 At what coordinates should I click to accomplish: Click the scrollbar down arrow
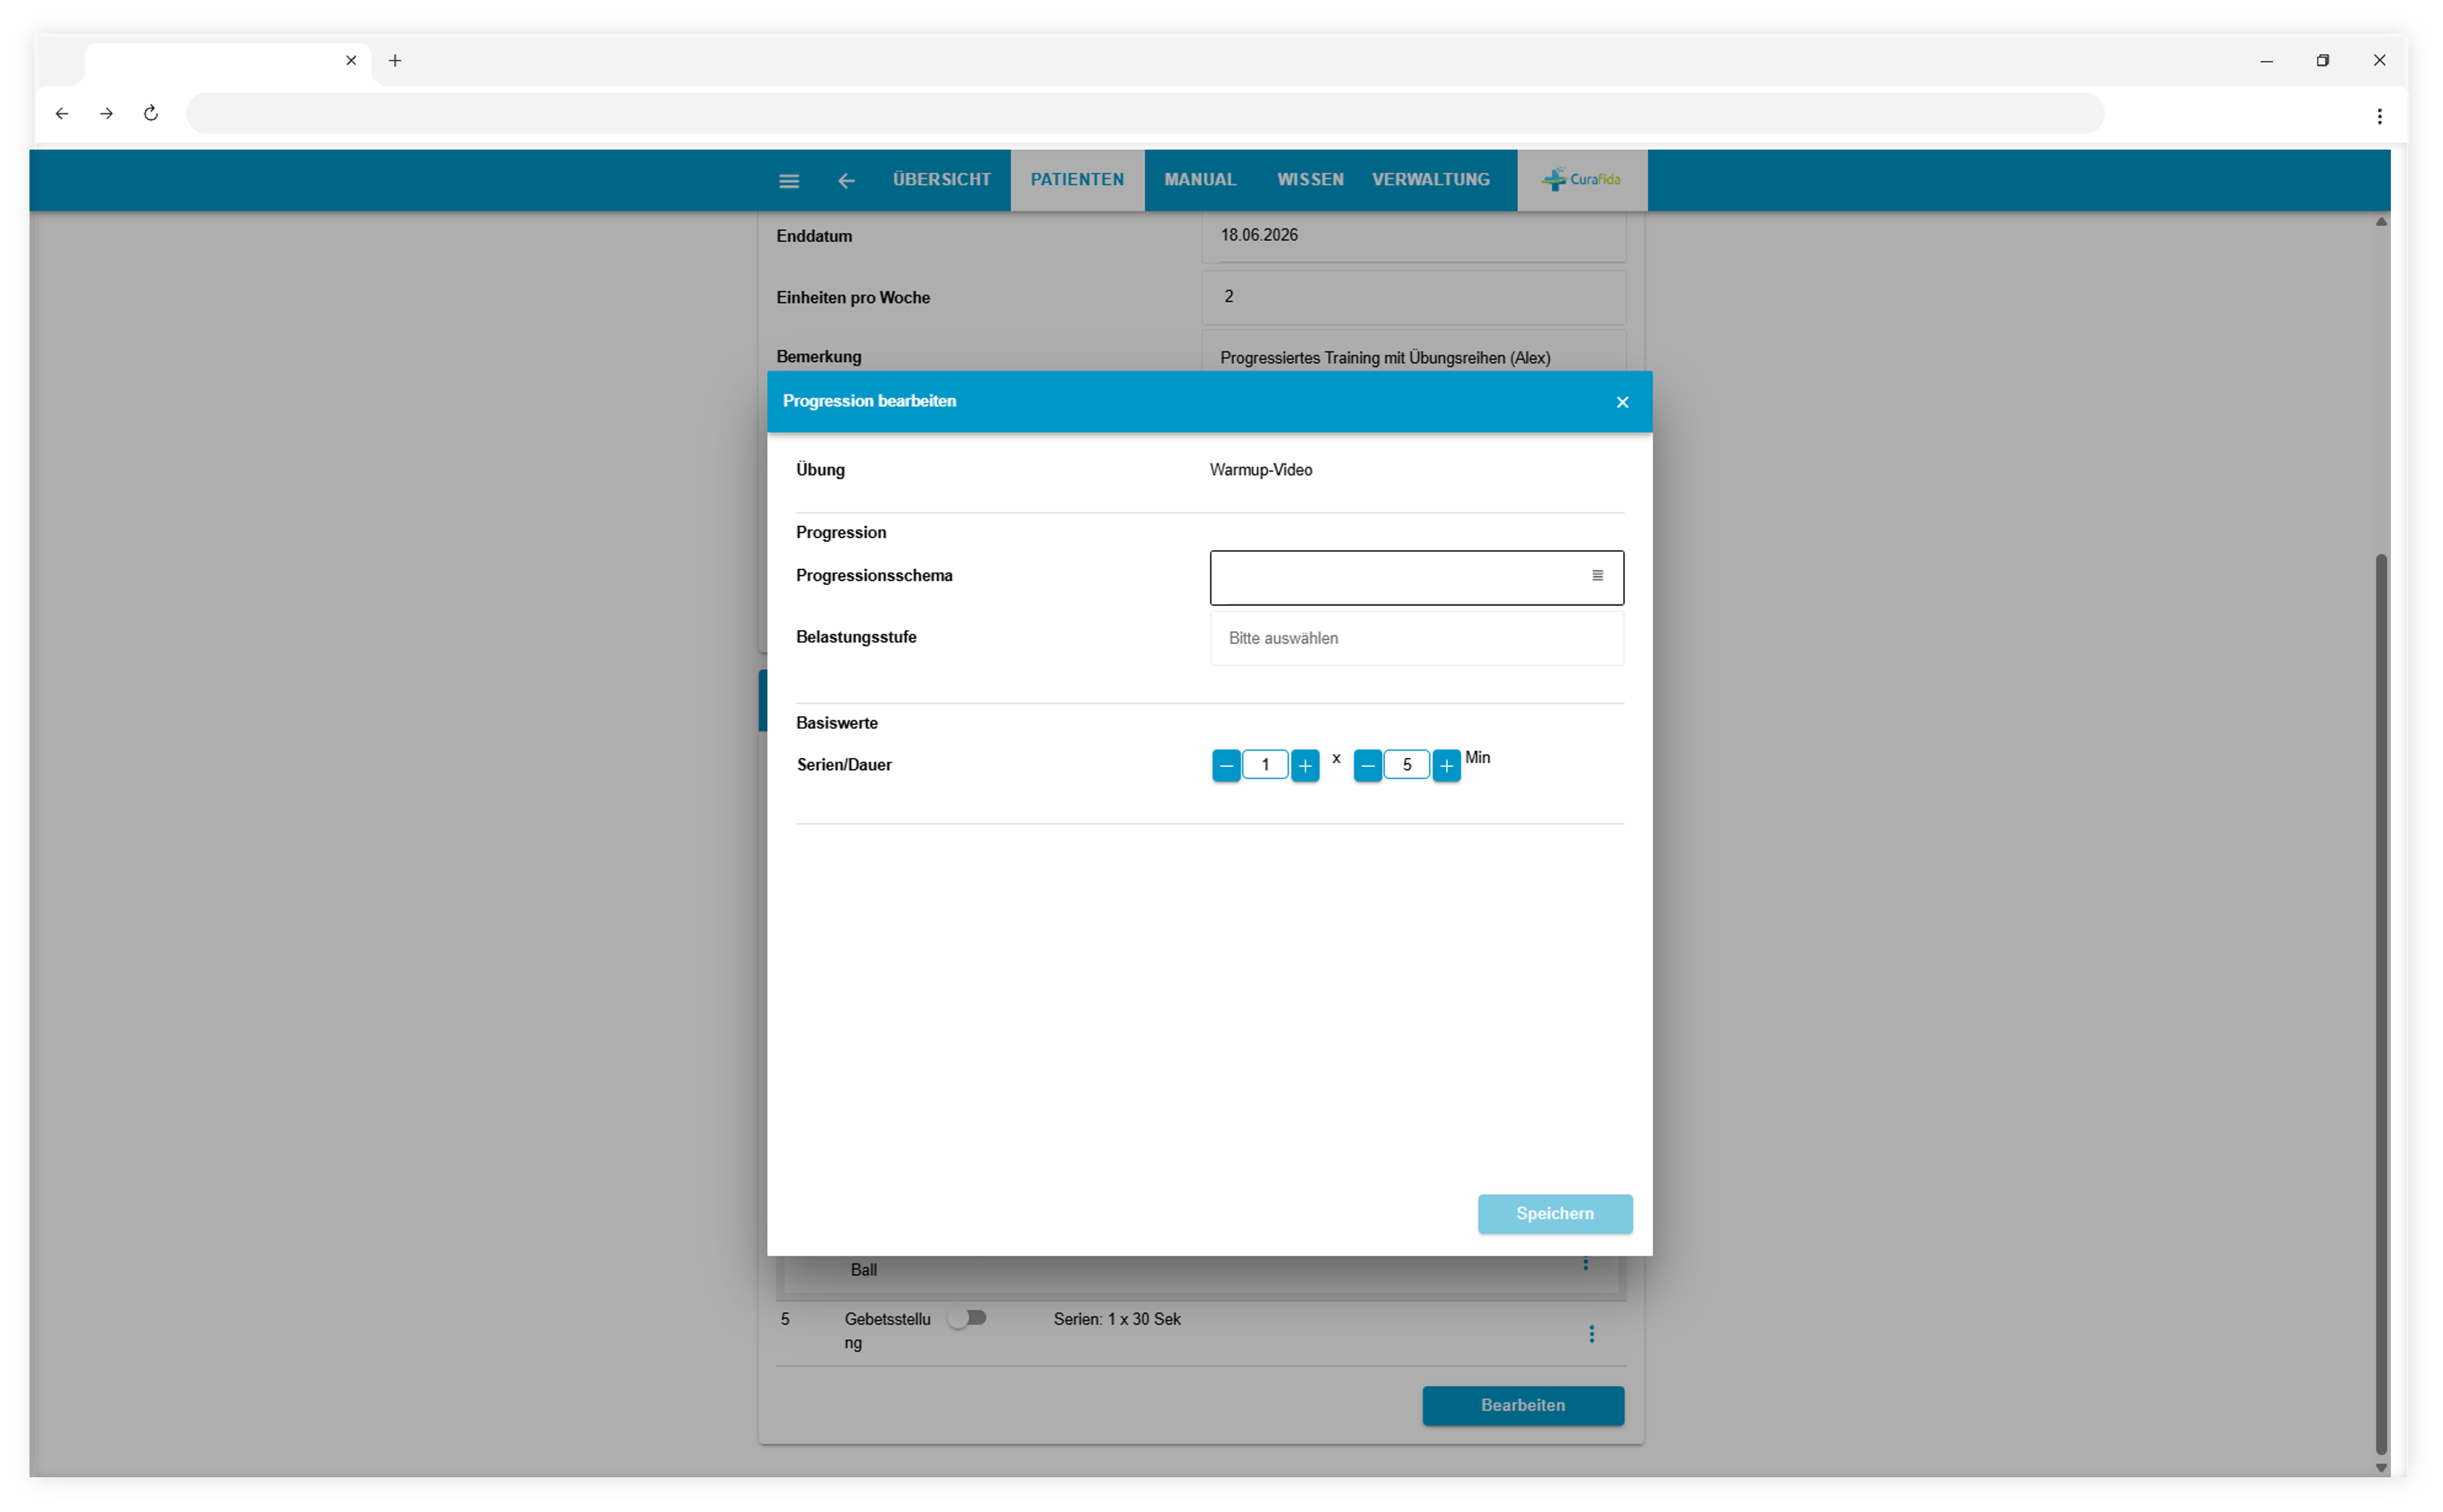click(2381, 1468)
